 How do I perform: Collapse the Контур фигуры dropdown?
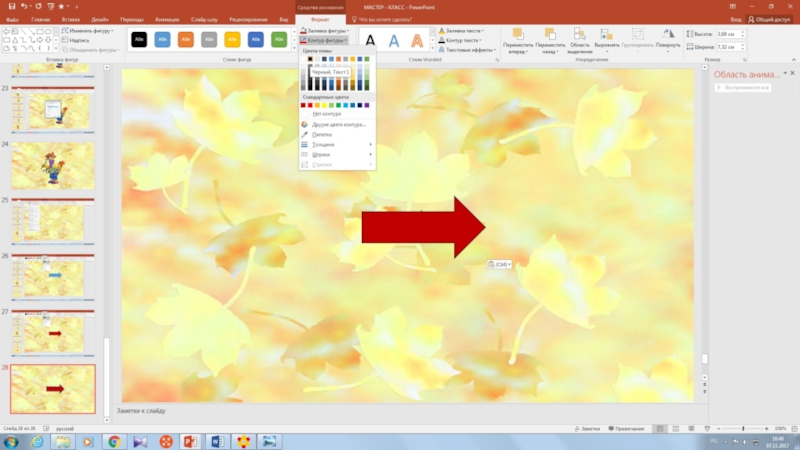click(324, 40)
